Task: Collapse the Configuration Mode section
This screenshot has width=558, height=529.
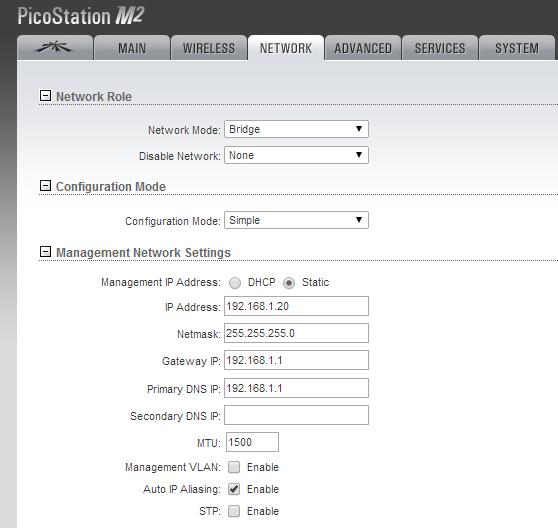Action: (x=45, y=185)
